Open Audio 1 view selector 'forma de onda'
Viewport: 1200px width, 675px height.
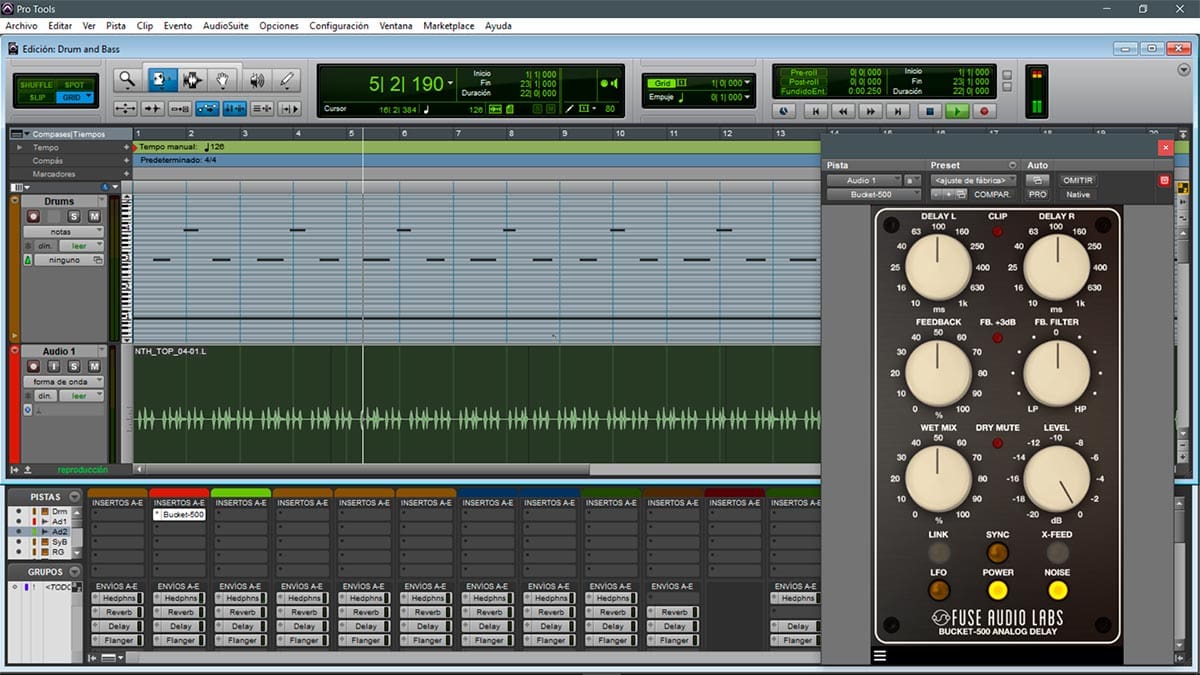coord(63,381)
